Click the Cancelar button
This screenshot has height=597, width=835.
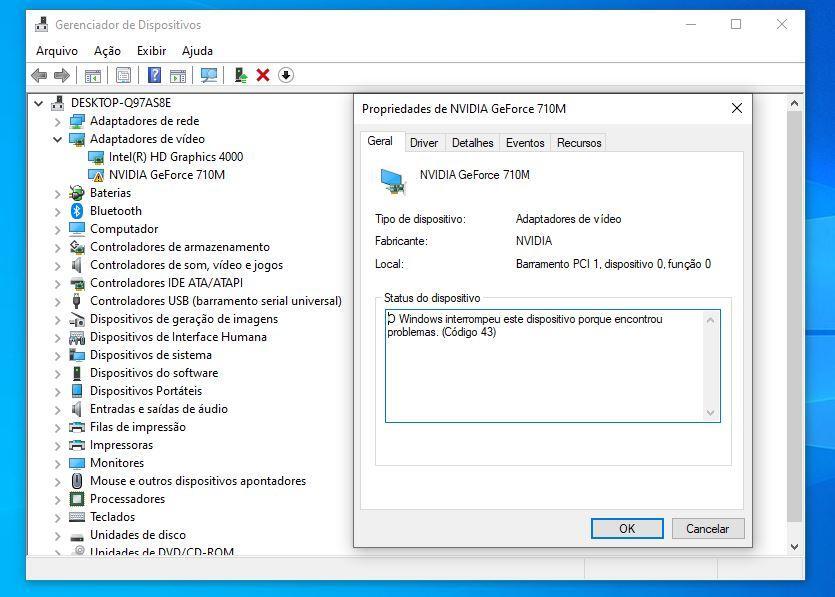point(708,528)
